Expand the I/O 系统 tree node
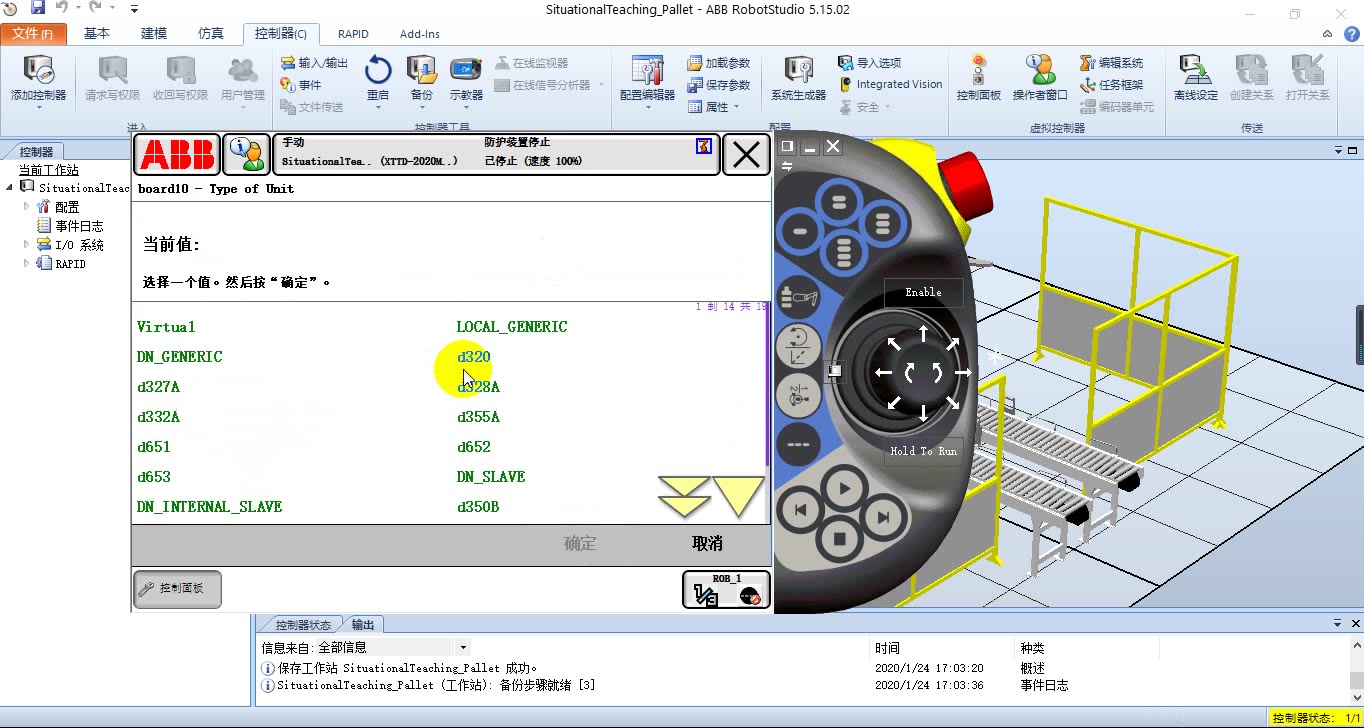Screen dimensions: 1364x728 tap(27, 244)
